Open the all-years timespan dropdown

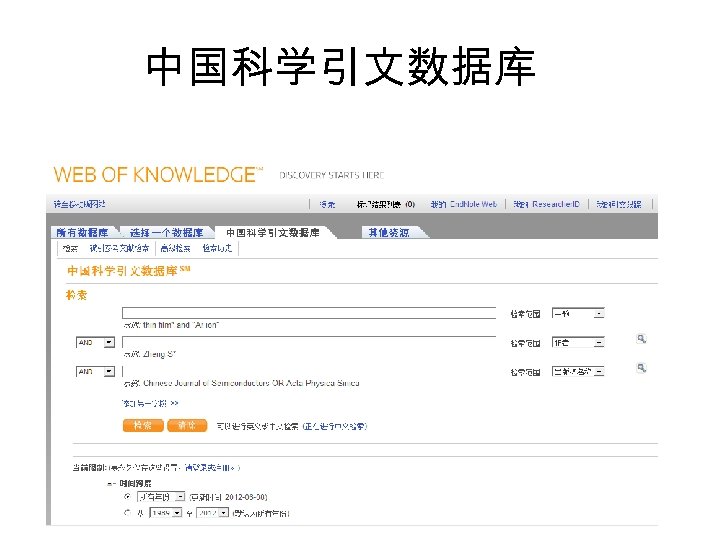pos(161,497)
